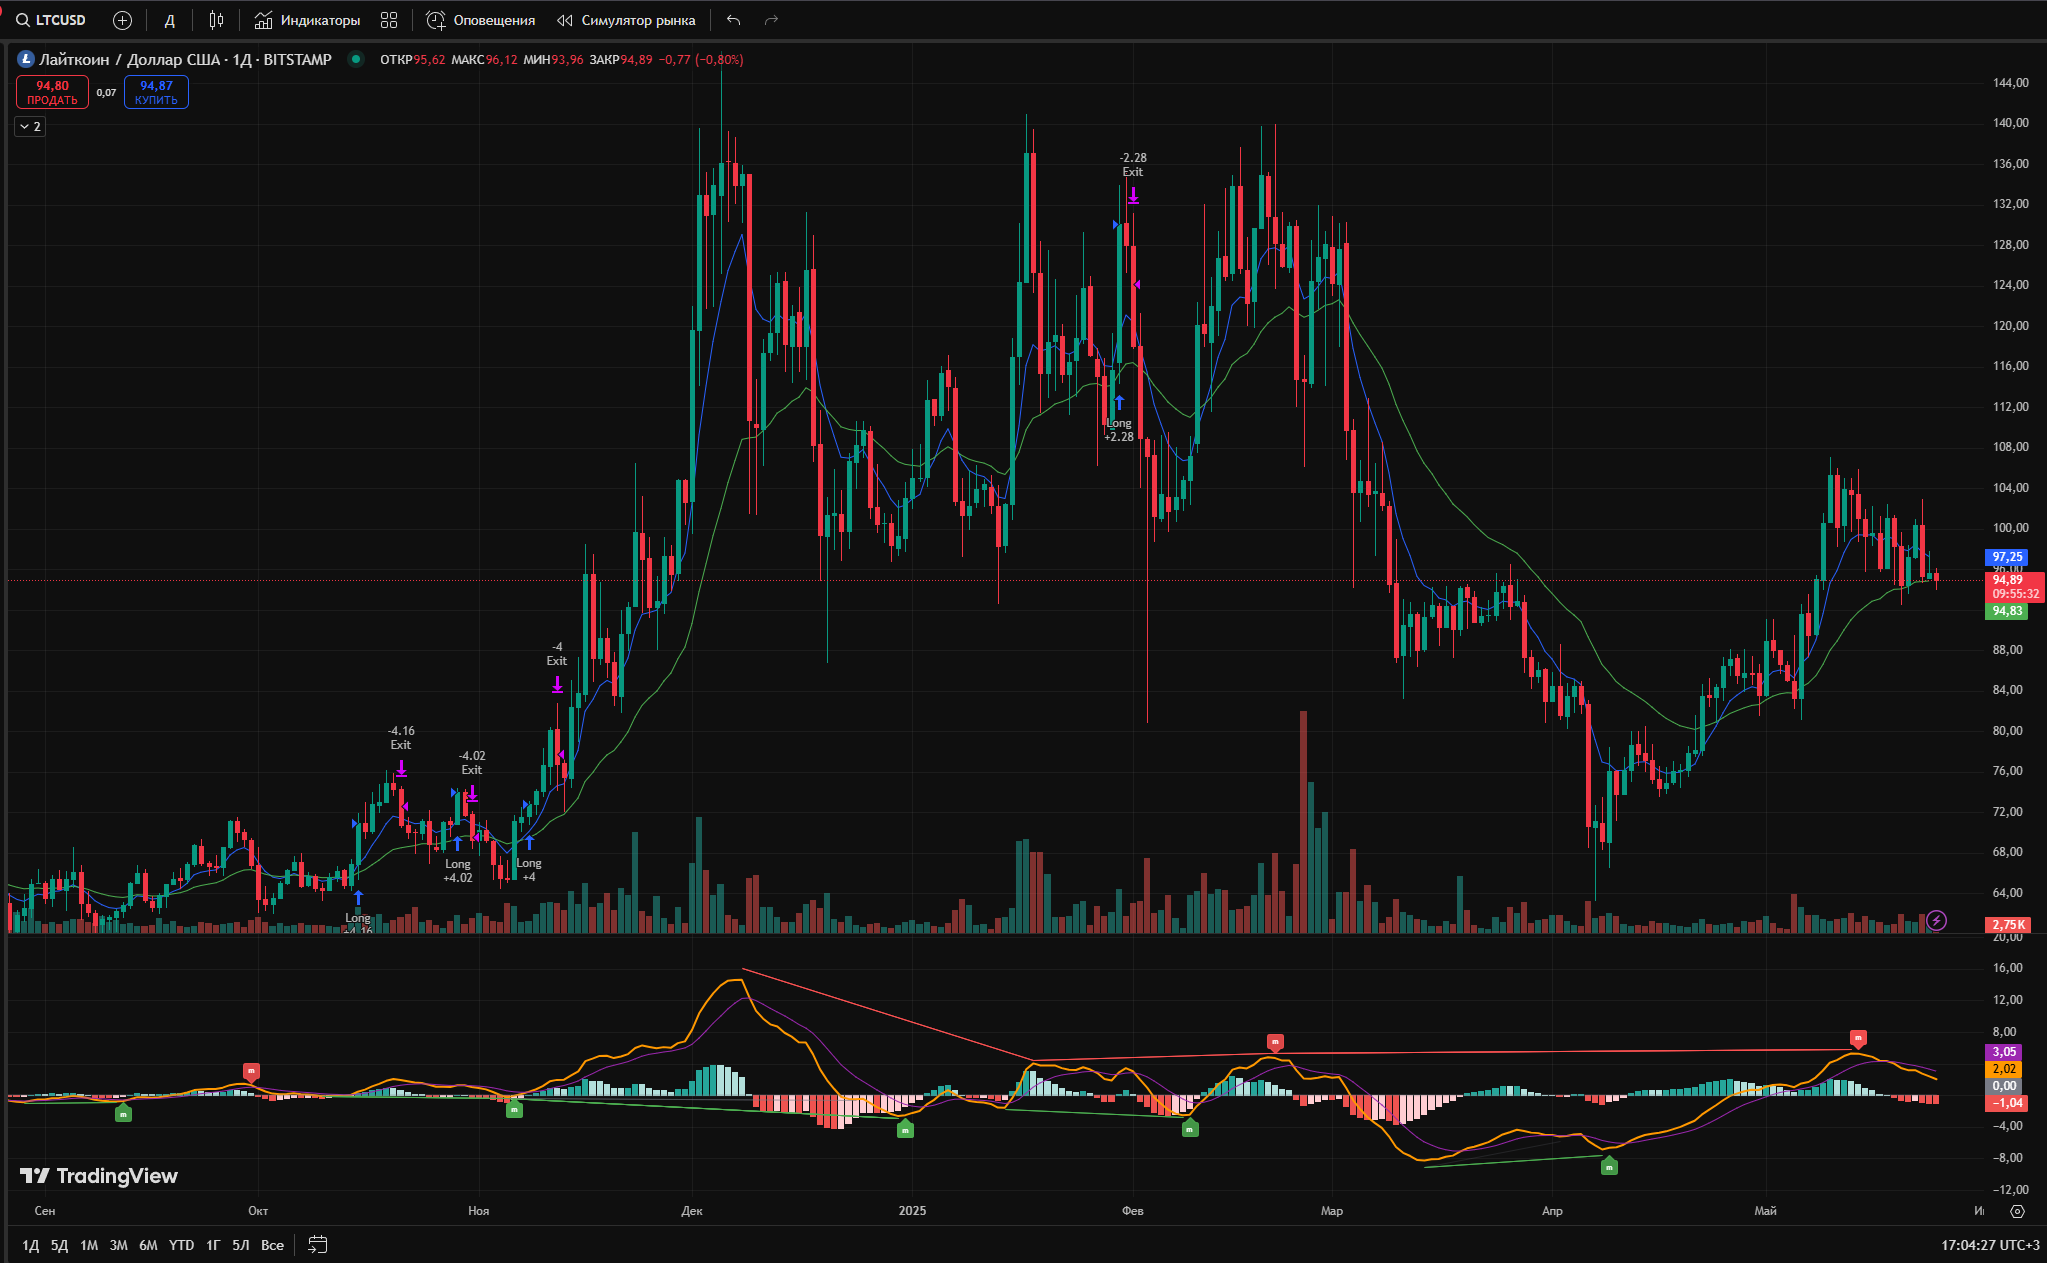Open symbol search via the magnifier icon
Viewport: 2047px width, 1263px height.
pos(22,20)
